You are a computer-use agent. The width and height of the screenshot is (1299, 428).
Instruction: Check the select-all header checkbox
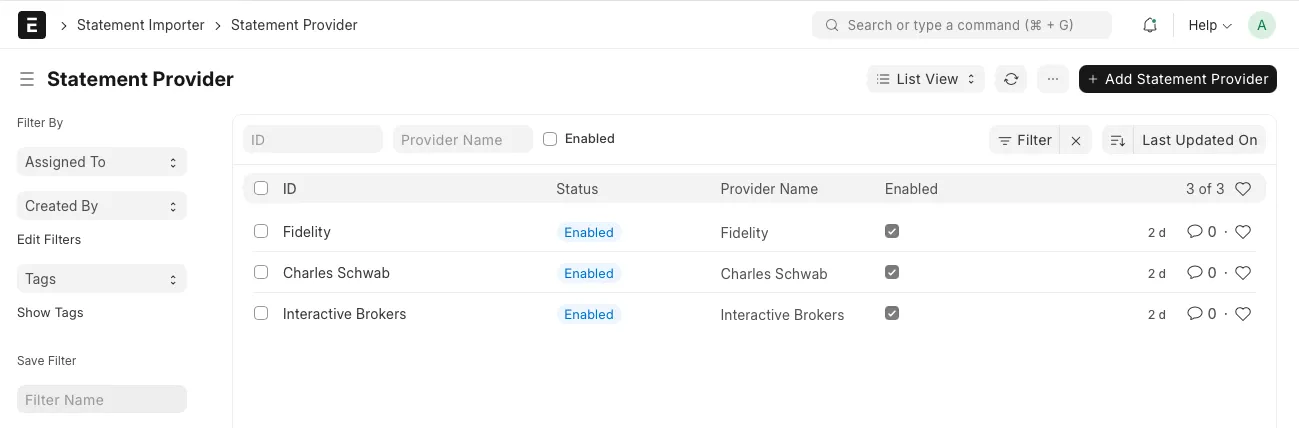click(261, 188)
